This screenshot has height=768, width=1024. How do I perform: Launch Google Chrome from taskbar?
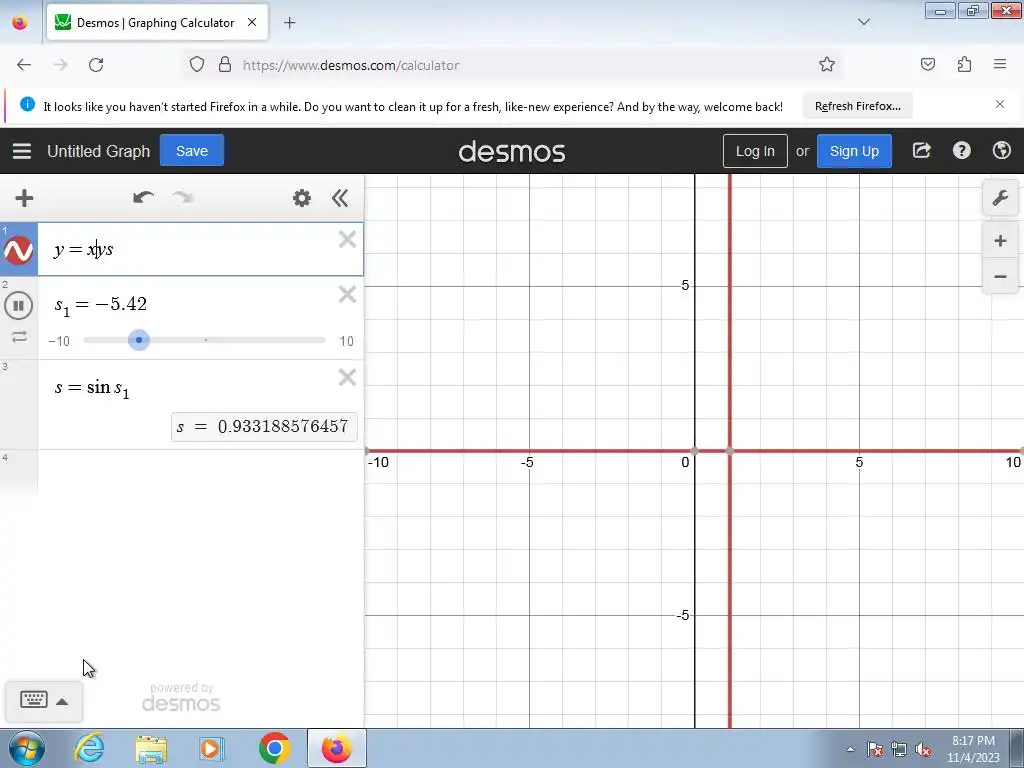point(274,748)
